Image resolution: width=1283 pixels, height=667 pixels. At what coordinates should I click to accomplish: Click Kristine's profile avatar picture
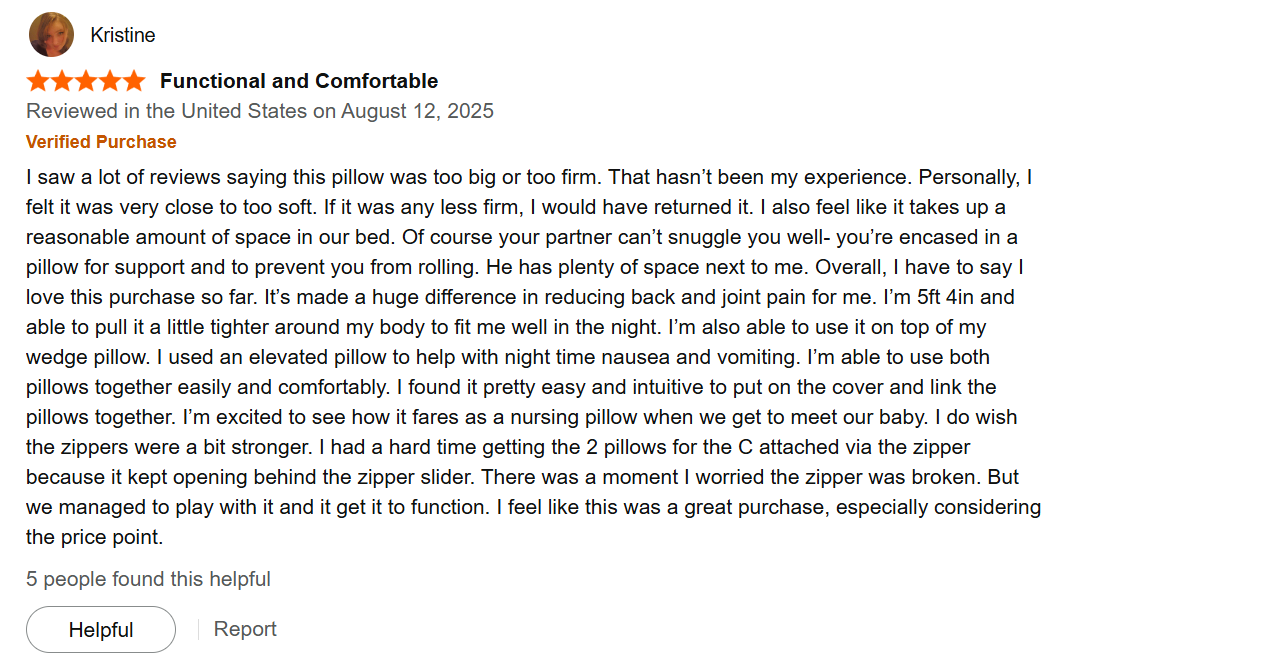point(51,35)
